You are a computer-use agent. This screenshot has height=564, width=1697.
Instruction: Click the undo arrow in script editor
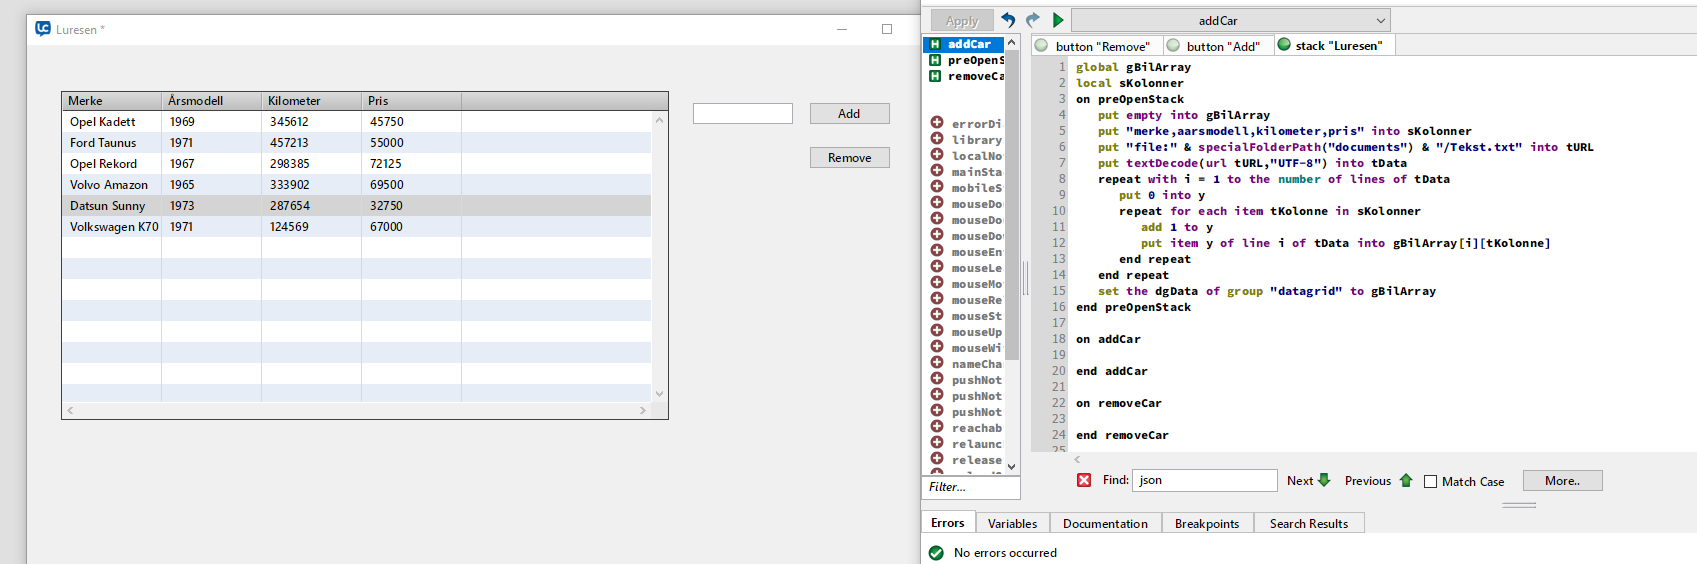pos(1008,20)
